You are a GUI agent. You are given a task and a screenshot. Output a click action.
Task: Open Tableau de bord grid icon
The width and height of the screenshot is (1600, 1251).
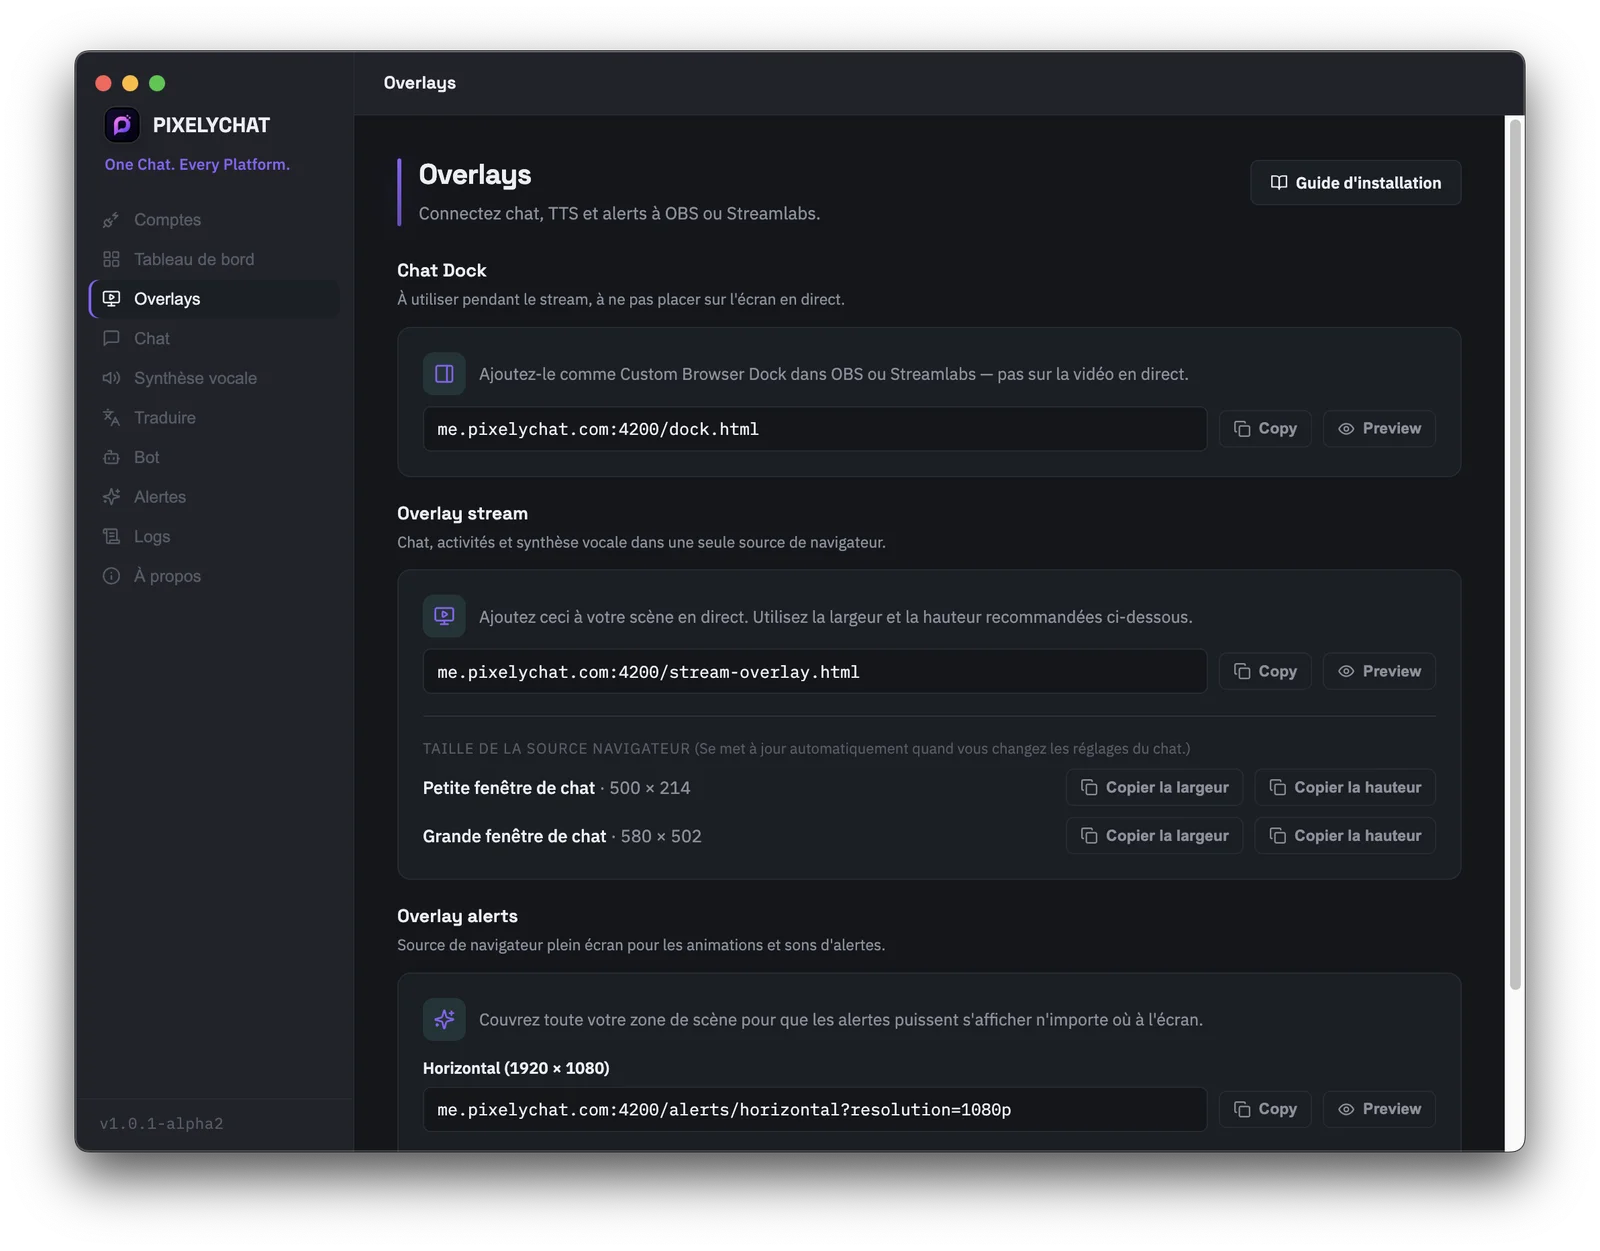111,259
